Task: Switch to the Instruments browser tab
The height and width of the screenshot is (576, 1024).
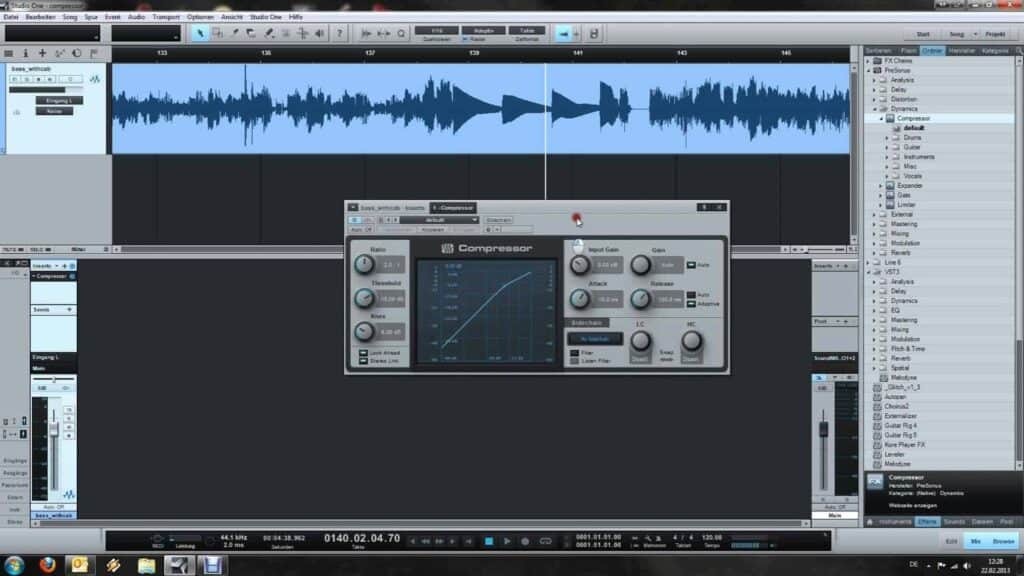Action: click(895, 522)
